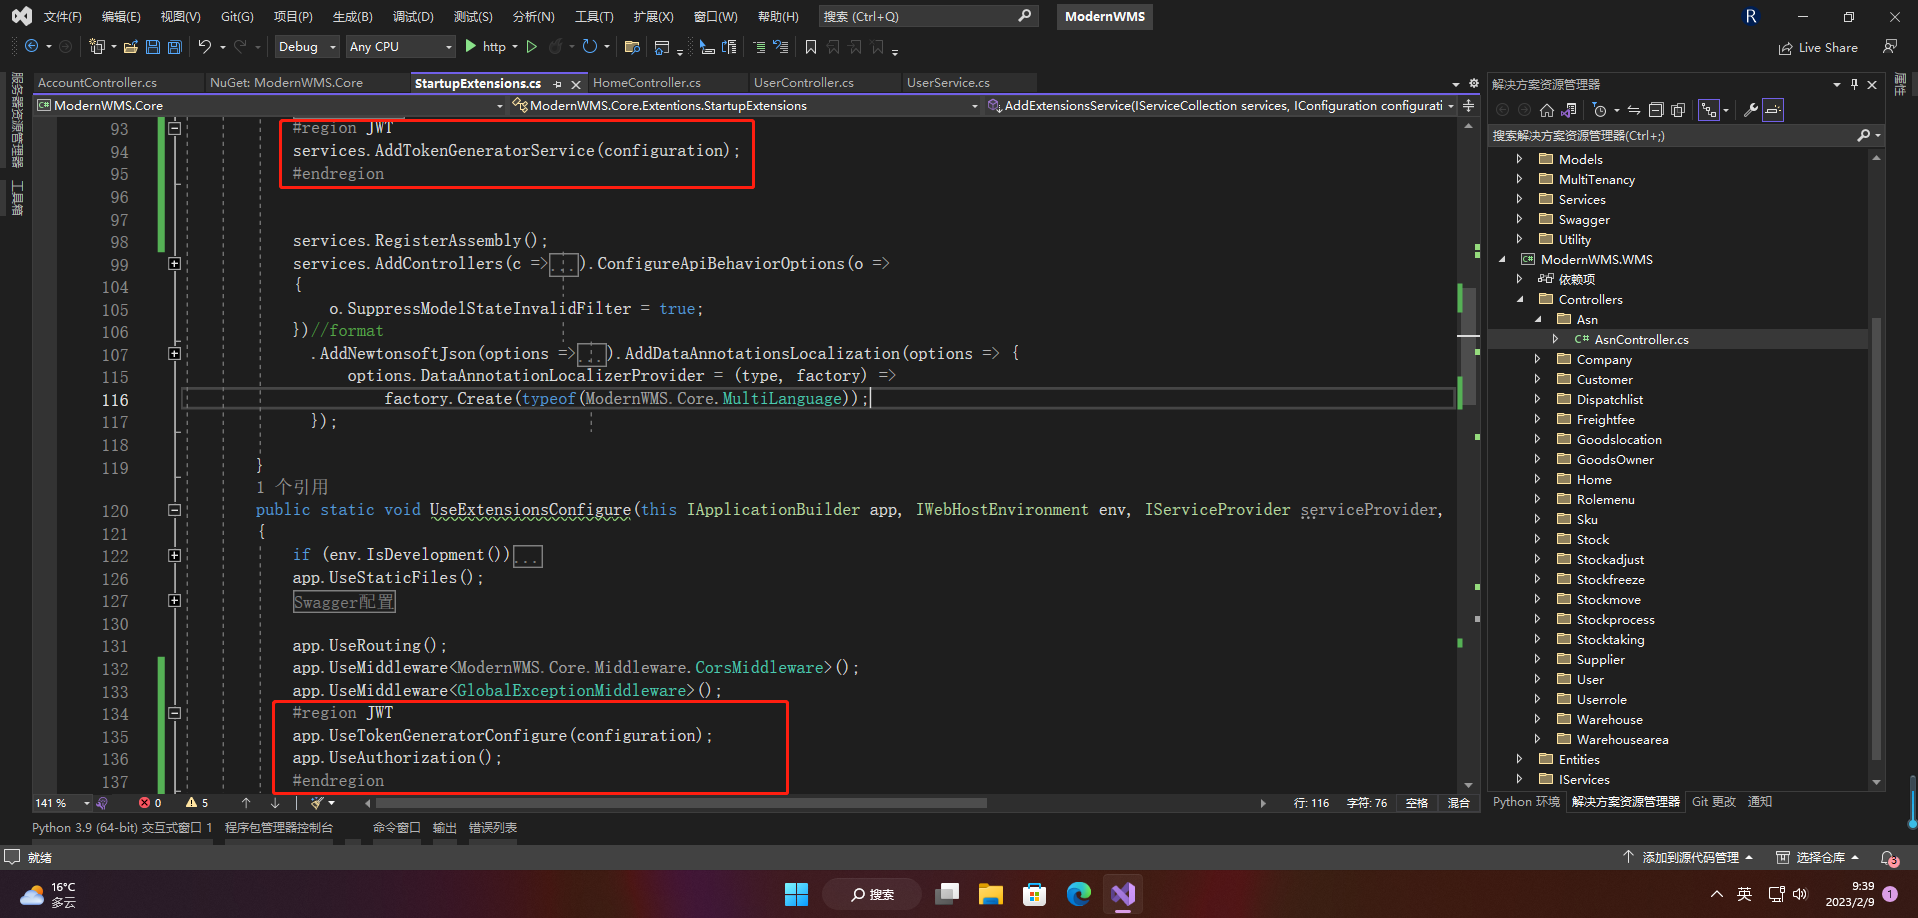Select AsnController.cs in Solution Explorer
Viewport: 1918px width, 918px height.
1641,339
